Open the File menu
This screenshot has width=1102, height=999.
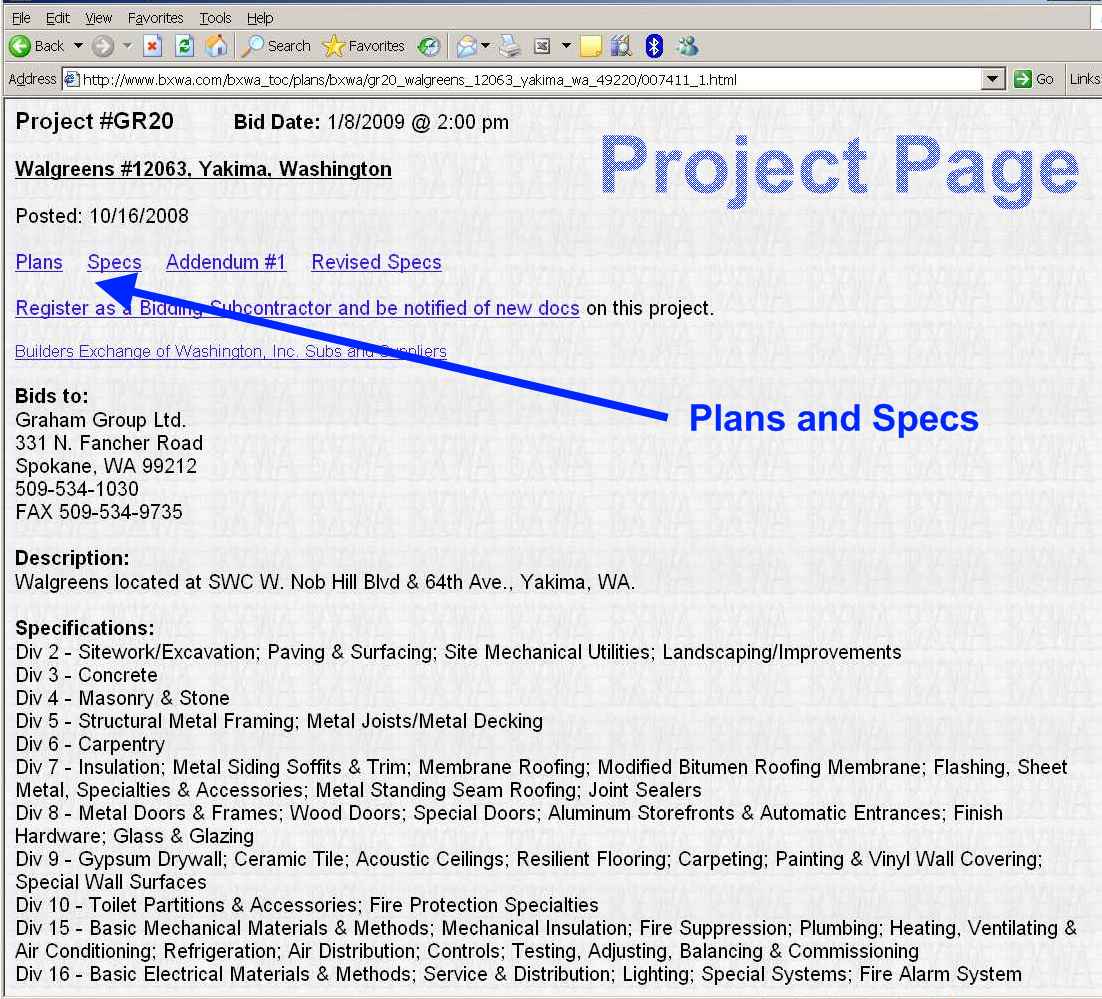(21, 18)
